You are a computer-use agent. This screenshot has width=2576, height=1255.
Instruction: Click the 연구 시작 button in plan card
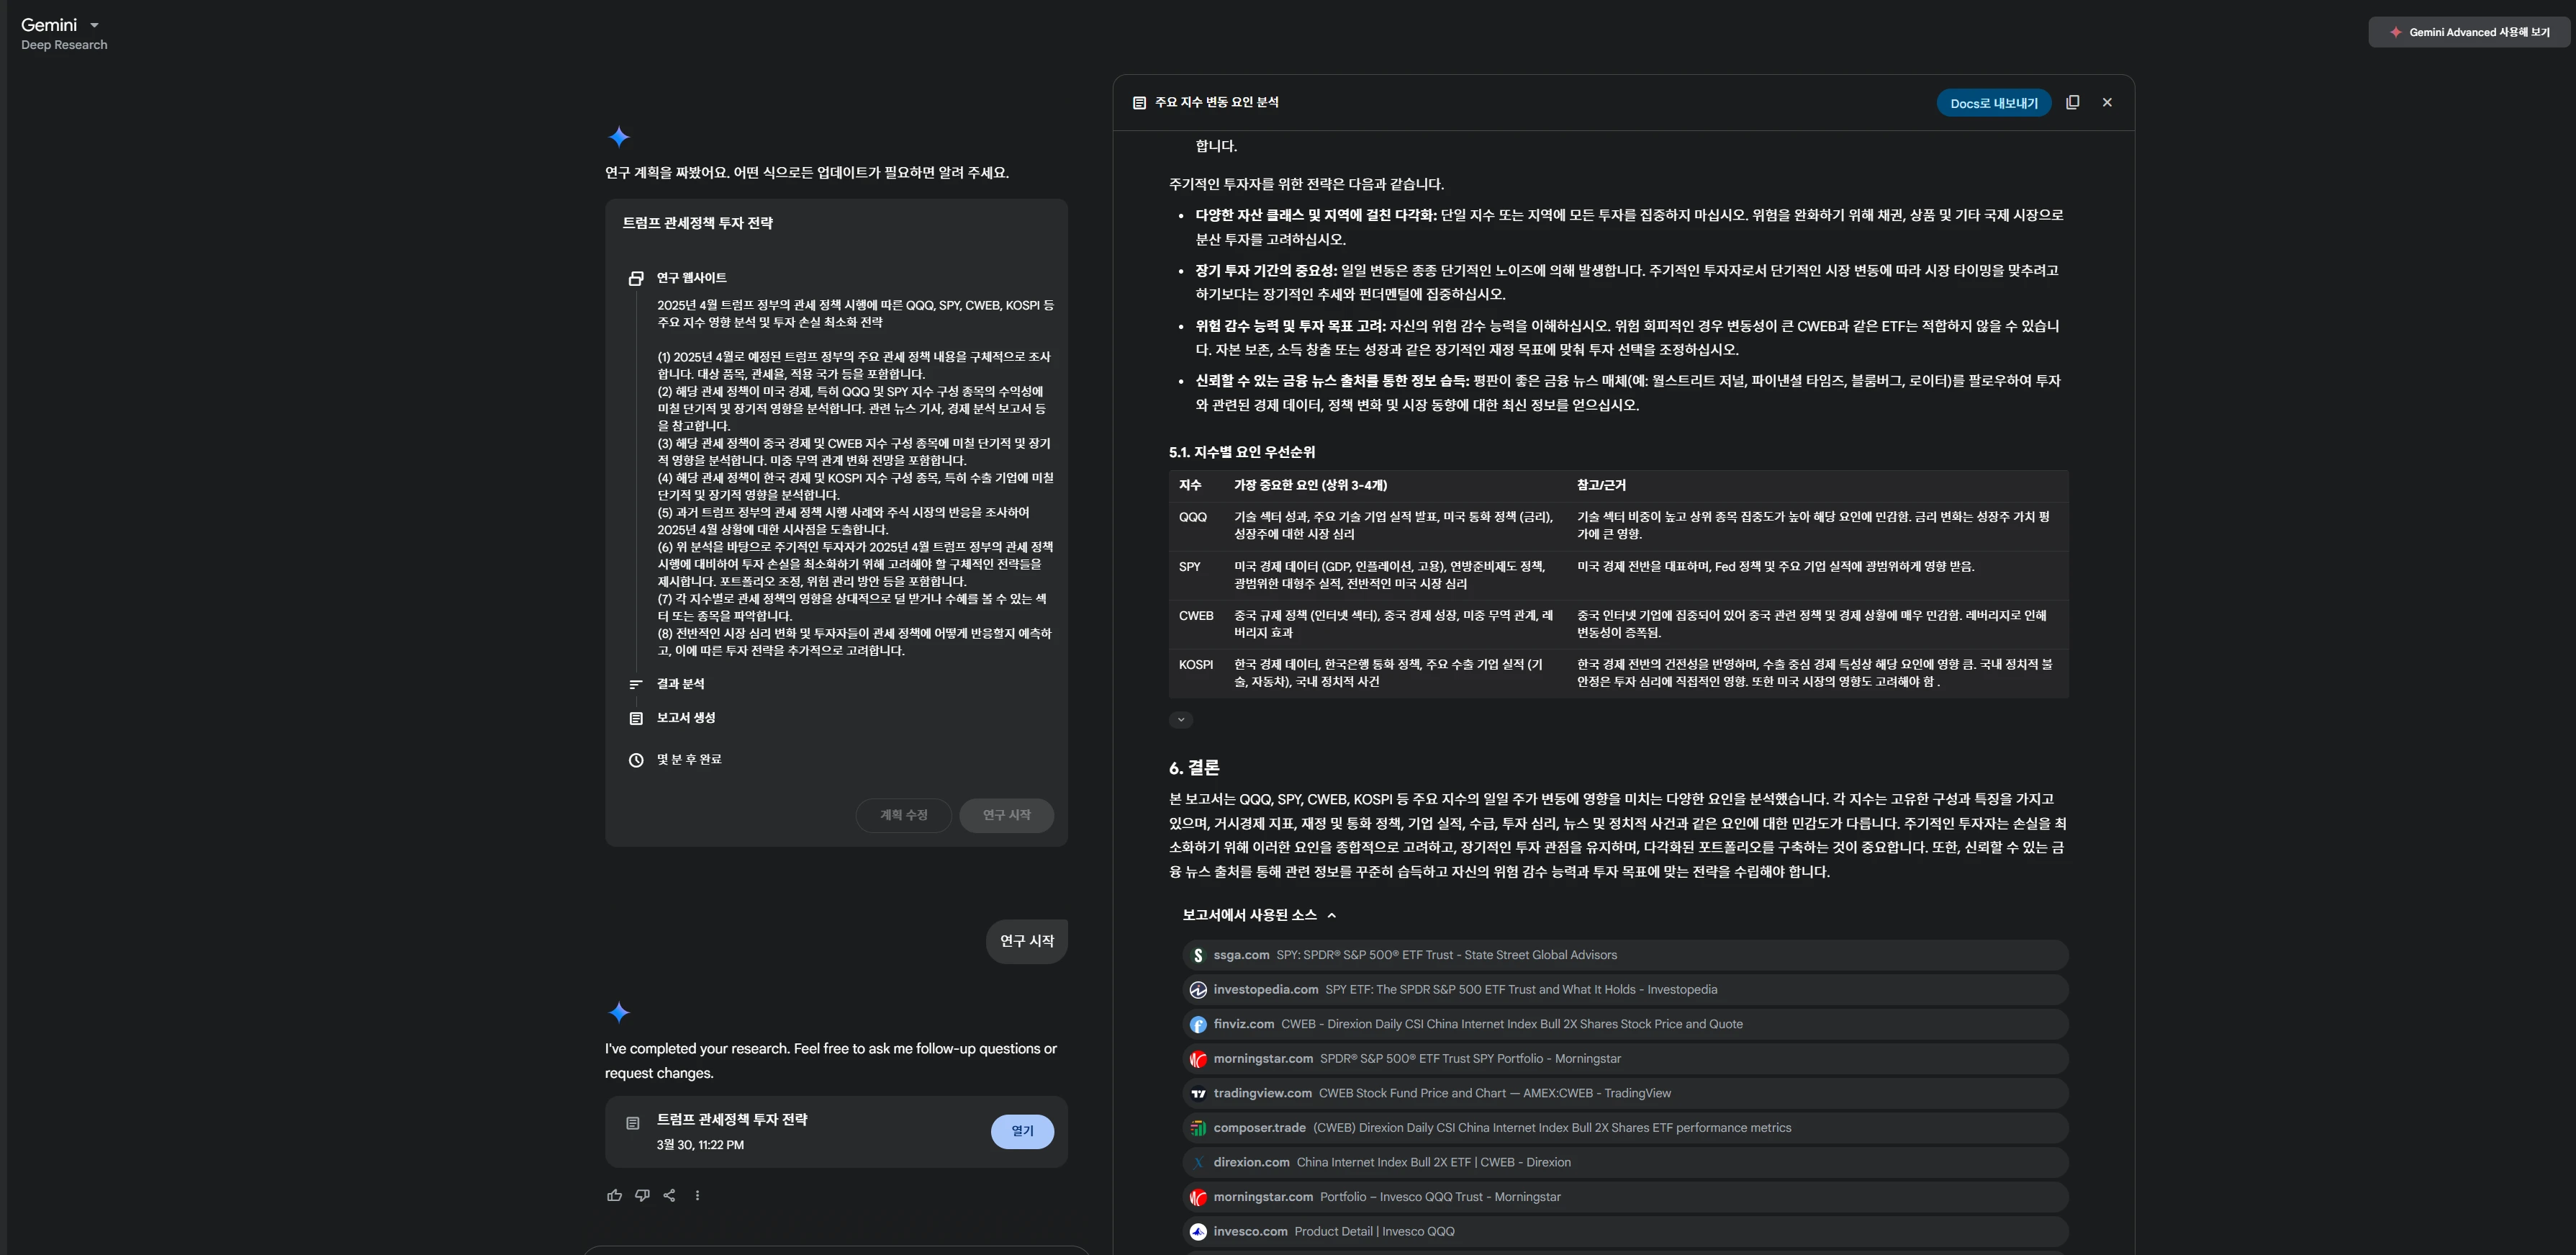tap(1006, 815)
